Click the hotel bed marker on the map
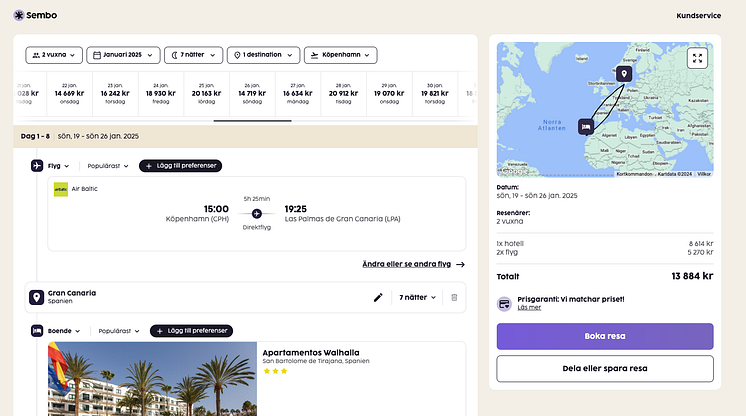The width and height of the screenshot is (746, 416). tap(586, 126)
